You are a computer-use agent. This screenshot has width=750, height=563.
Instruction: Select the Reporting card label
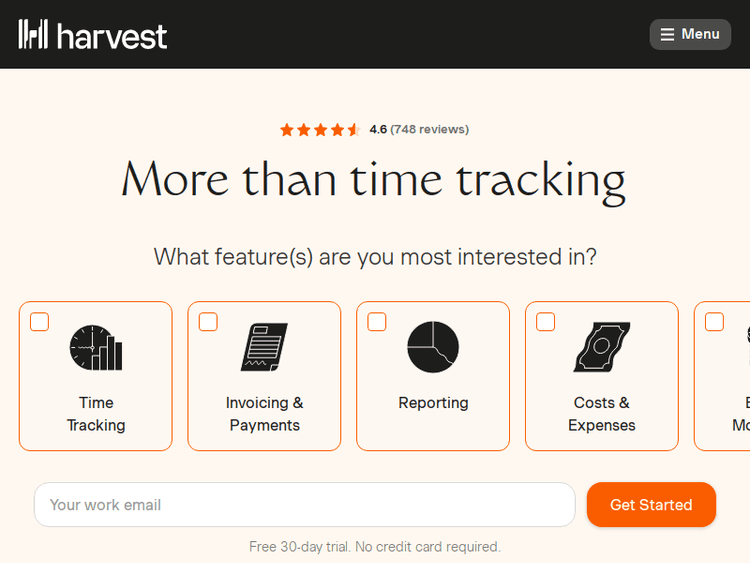click(x=433, y=403)
